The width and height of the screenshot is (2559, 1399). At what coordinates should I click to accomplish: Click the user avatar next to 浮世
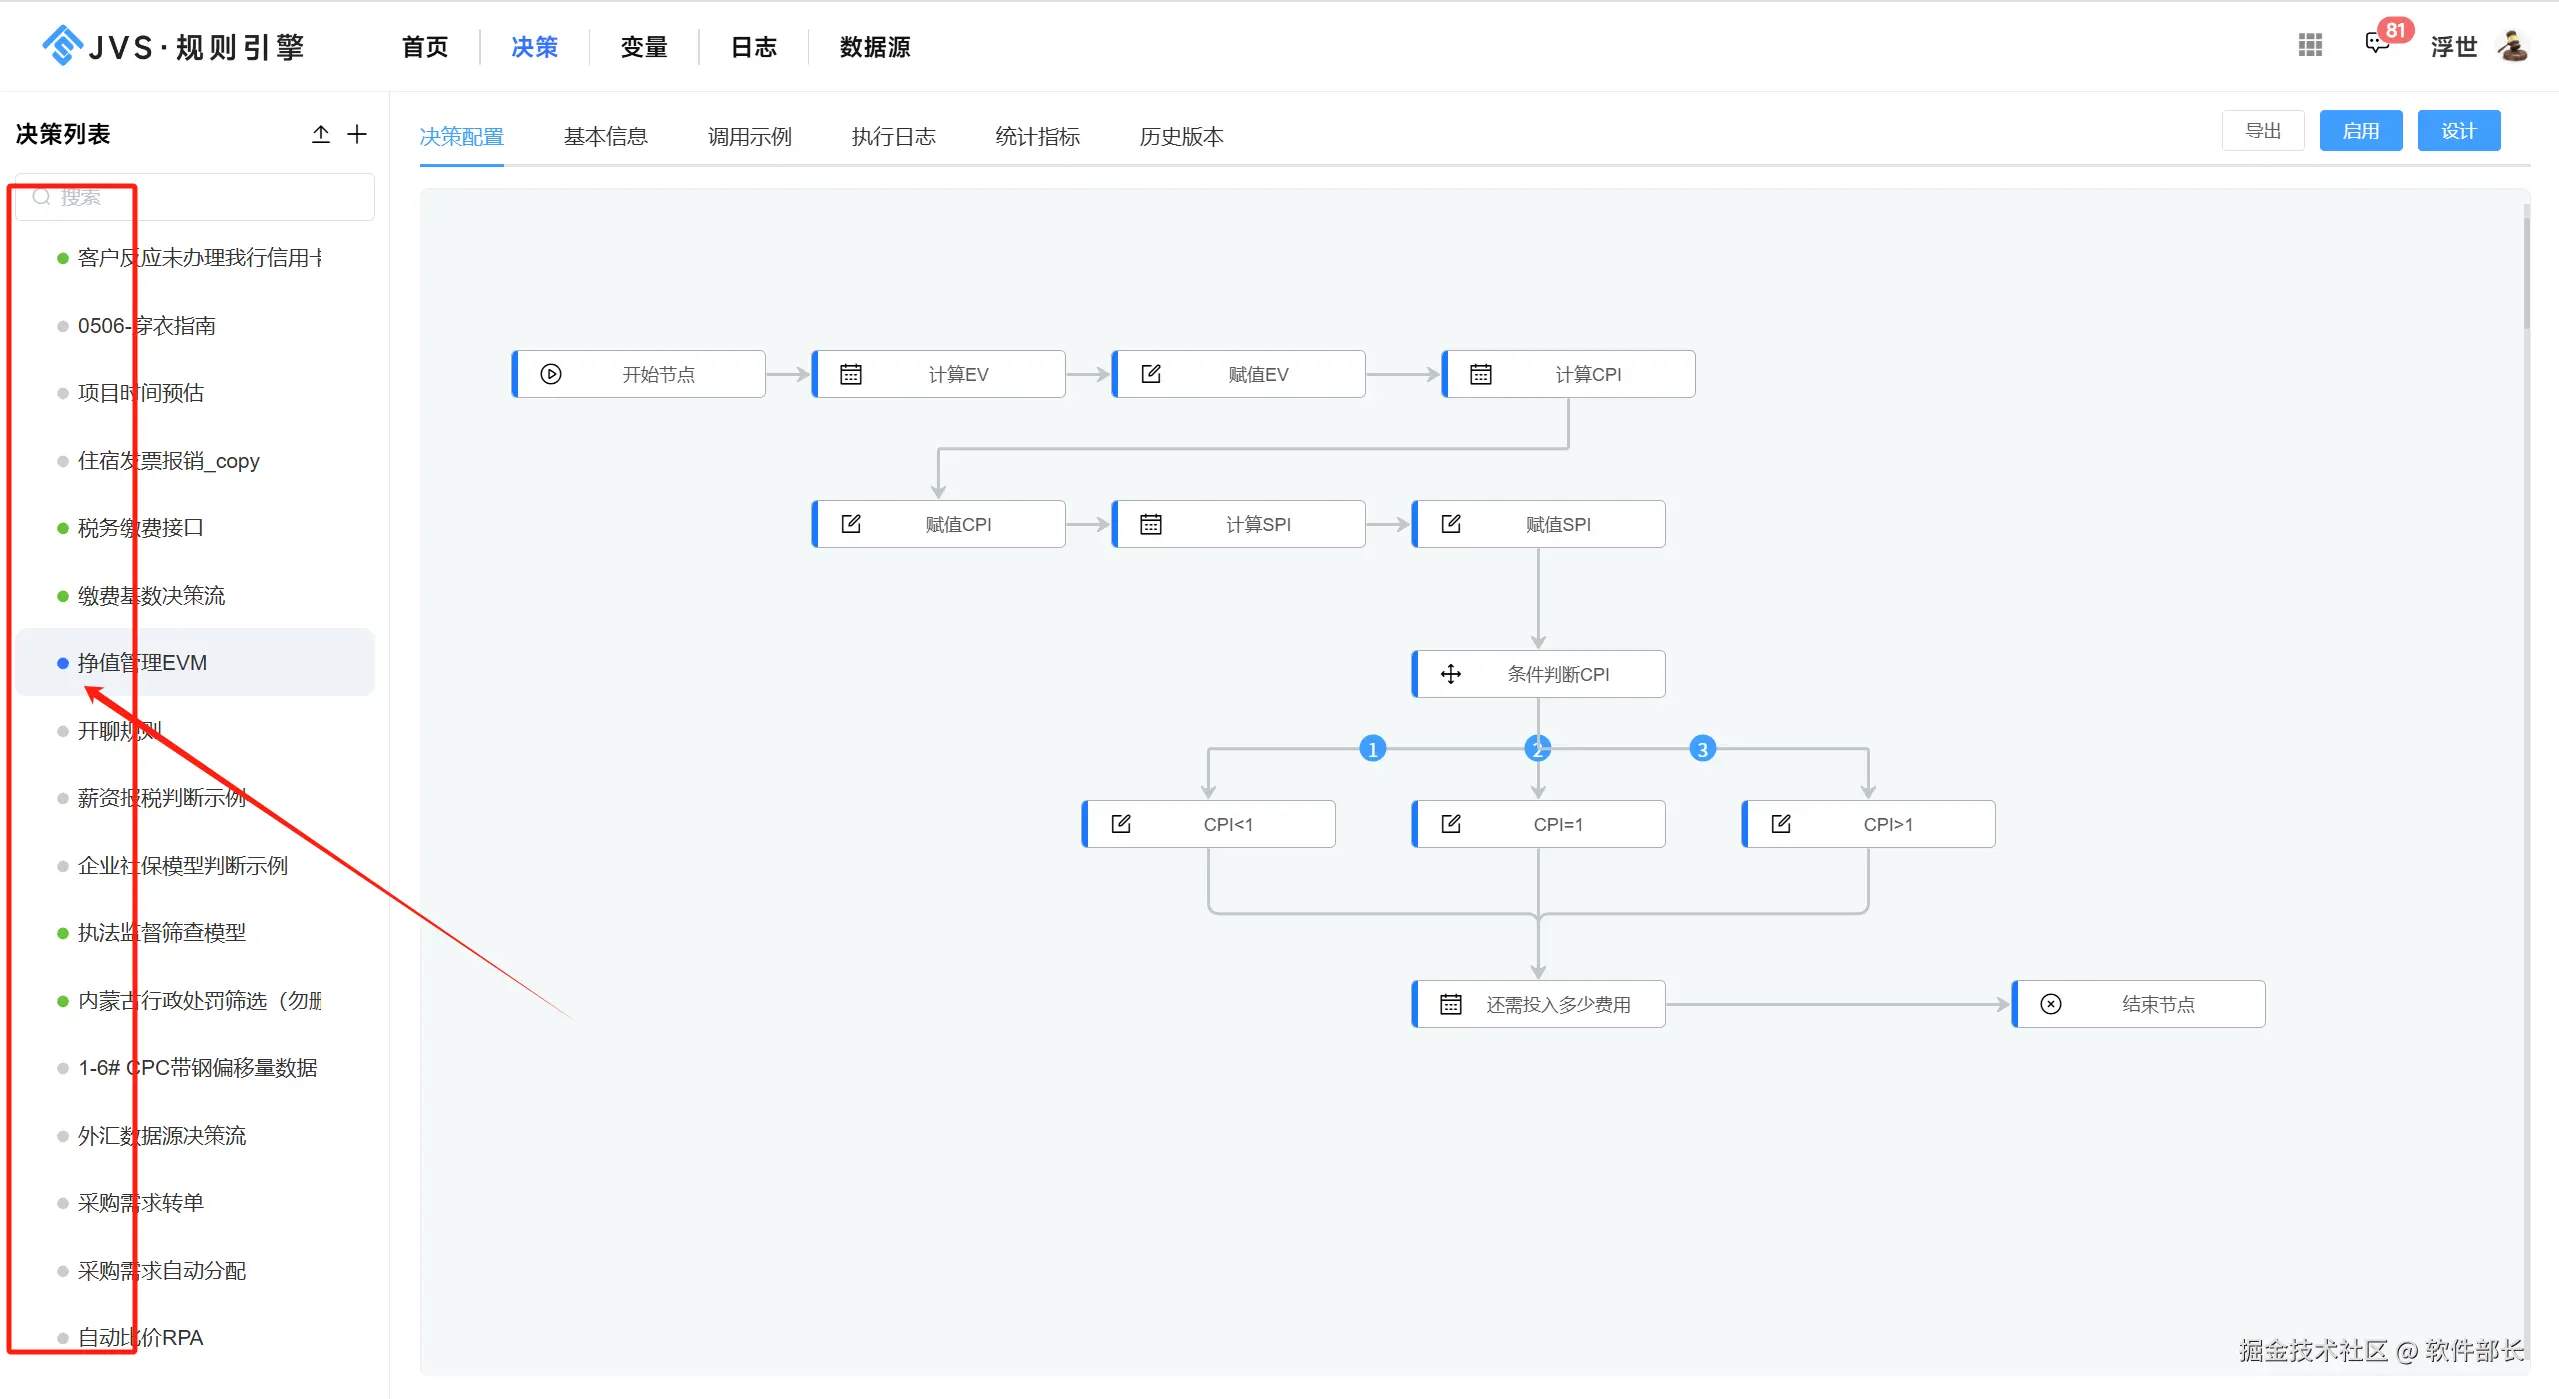coord(2514,46)
